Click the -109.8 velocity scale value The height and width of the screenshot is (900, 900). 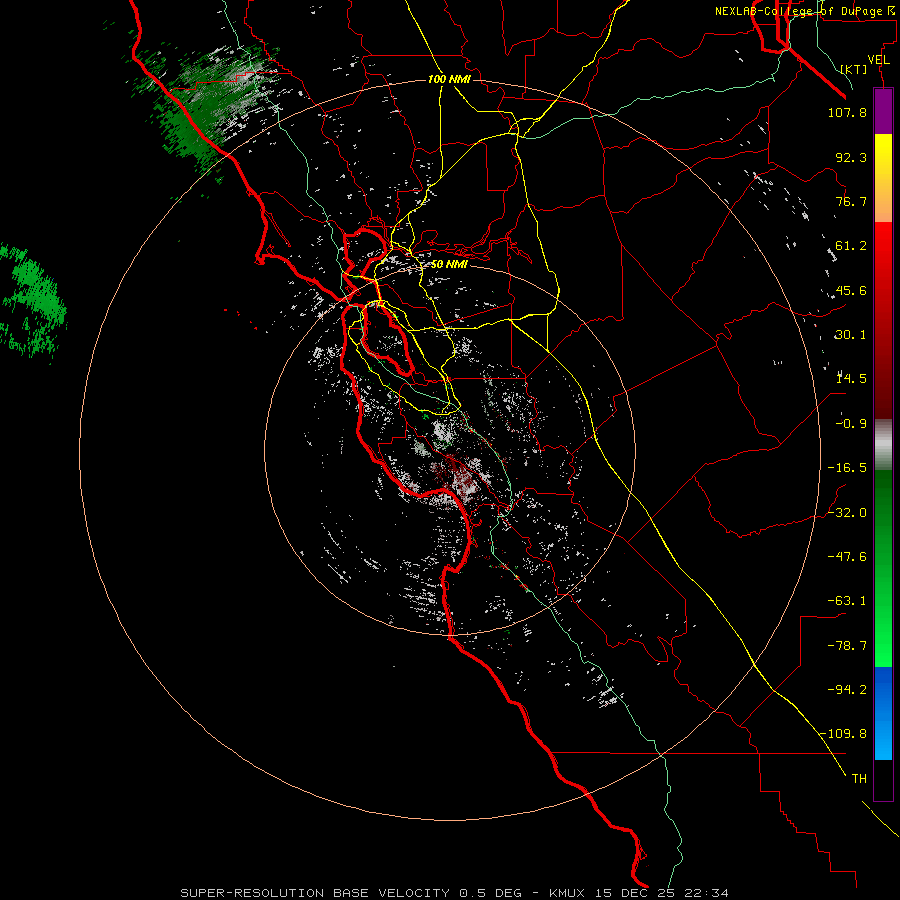coord(844,734)
